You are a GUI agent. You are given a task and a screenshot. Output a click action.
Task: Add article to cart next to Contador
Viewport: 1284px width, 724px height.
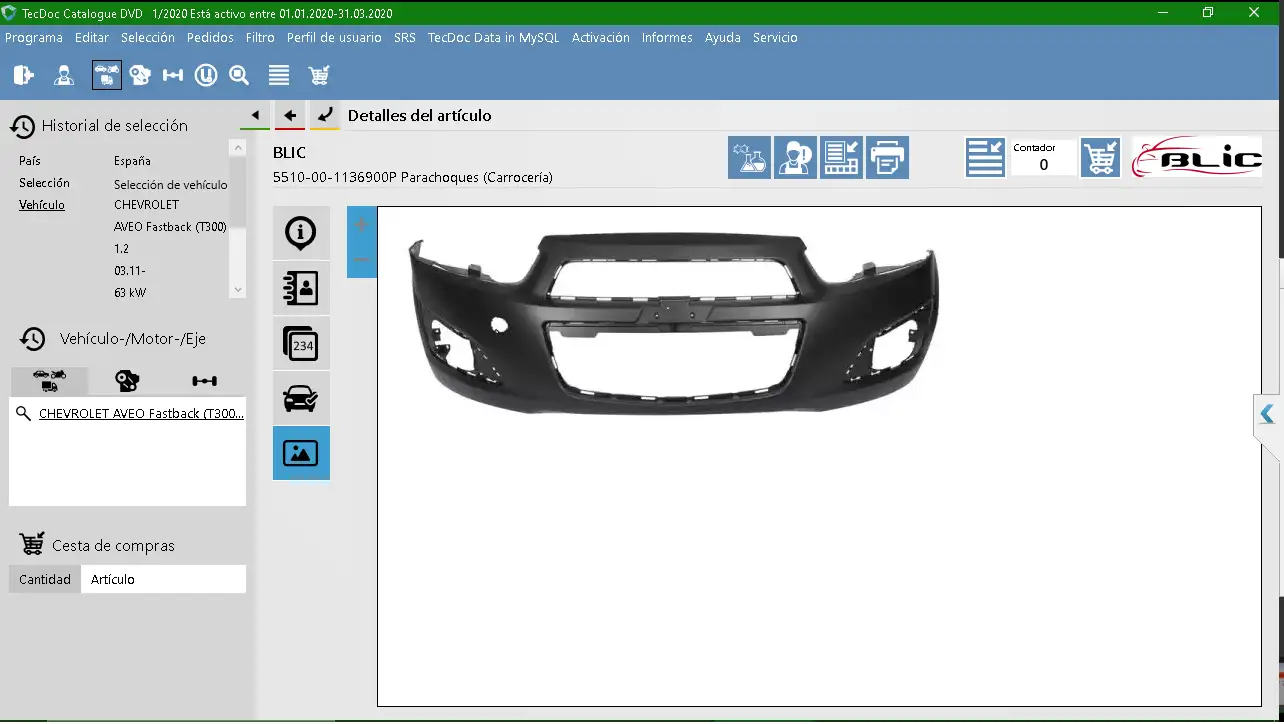[x=1101, y=158]
